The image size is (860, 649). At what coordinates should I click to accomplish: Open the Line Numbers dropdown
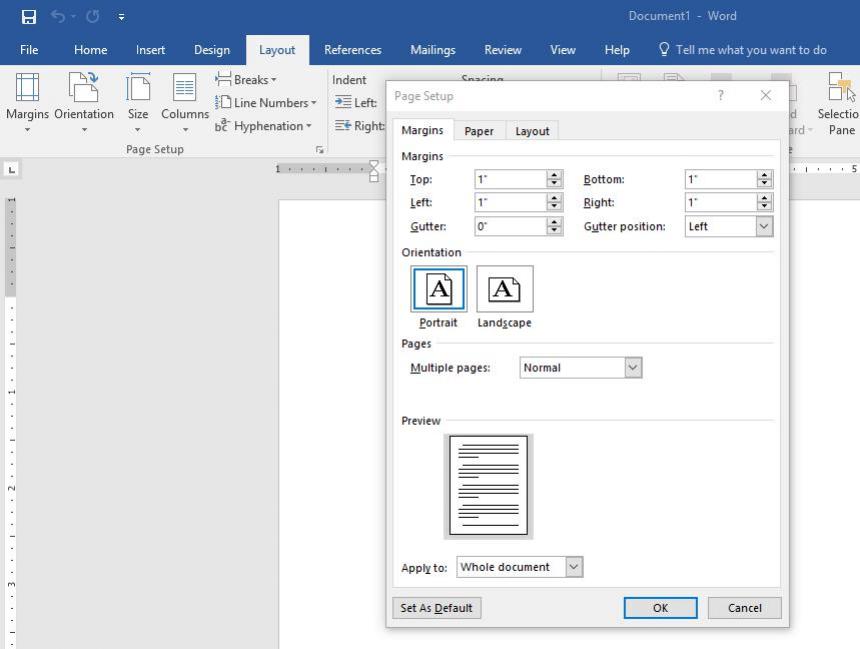[266, 103]
